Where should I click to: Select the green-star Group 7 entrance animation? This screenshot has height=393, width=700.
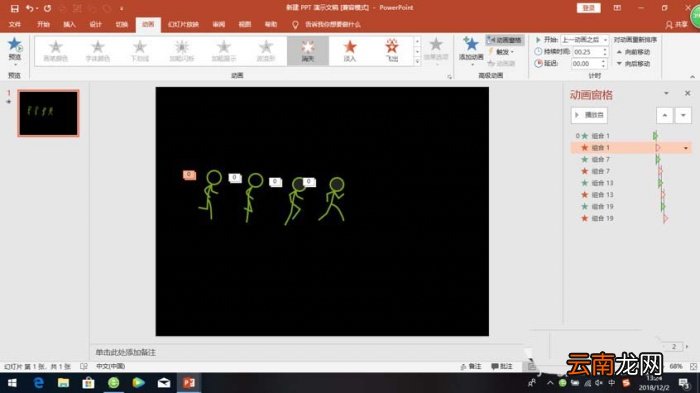click(x=630, y=159)
